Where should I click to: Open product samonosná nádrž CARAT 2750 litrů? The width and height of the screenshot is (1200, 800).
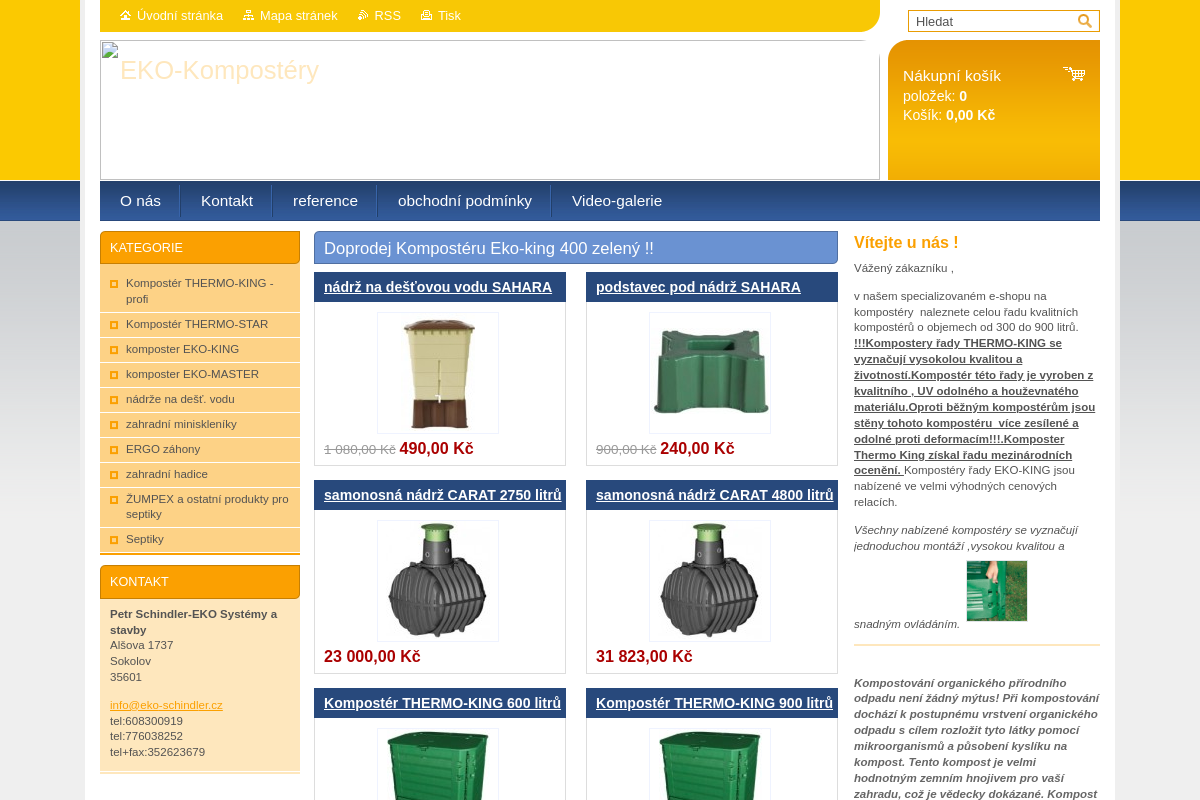point(443,495)
